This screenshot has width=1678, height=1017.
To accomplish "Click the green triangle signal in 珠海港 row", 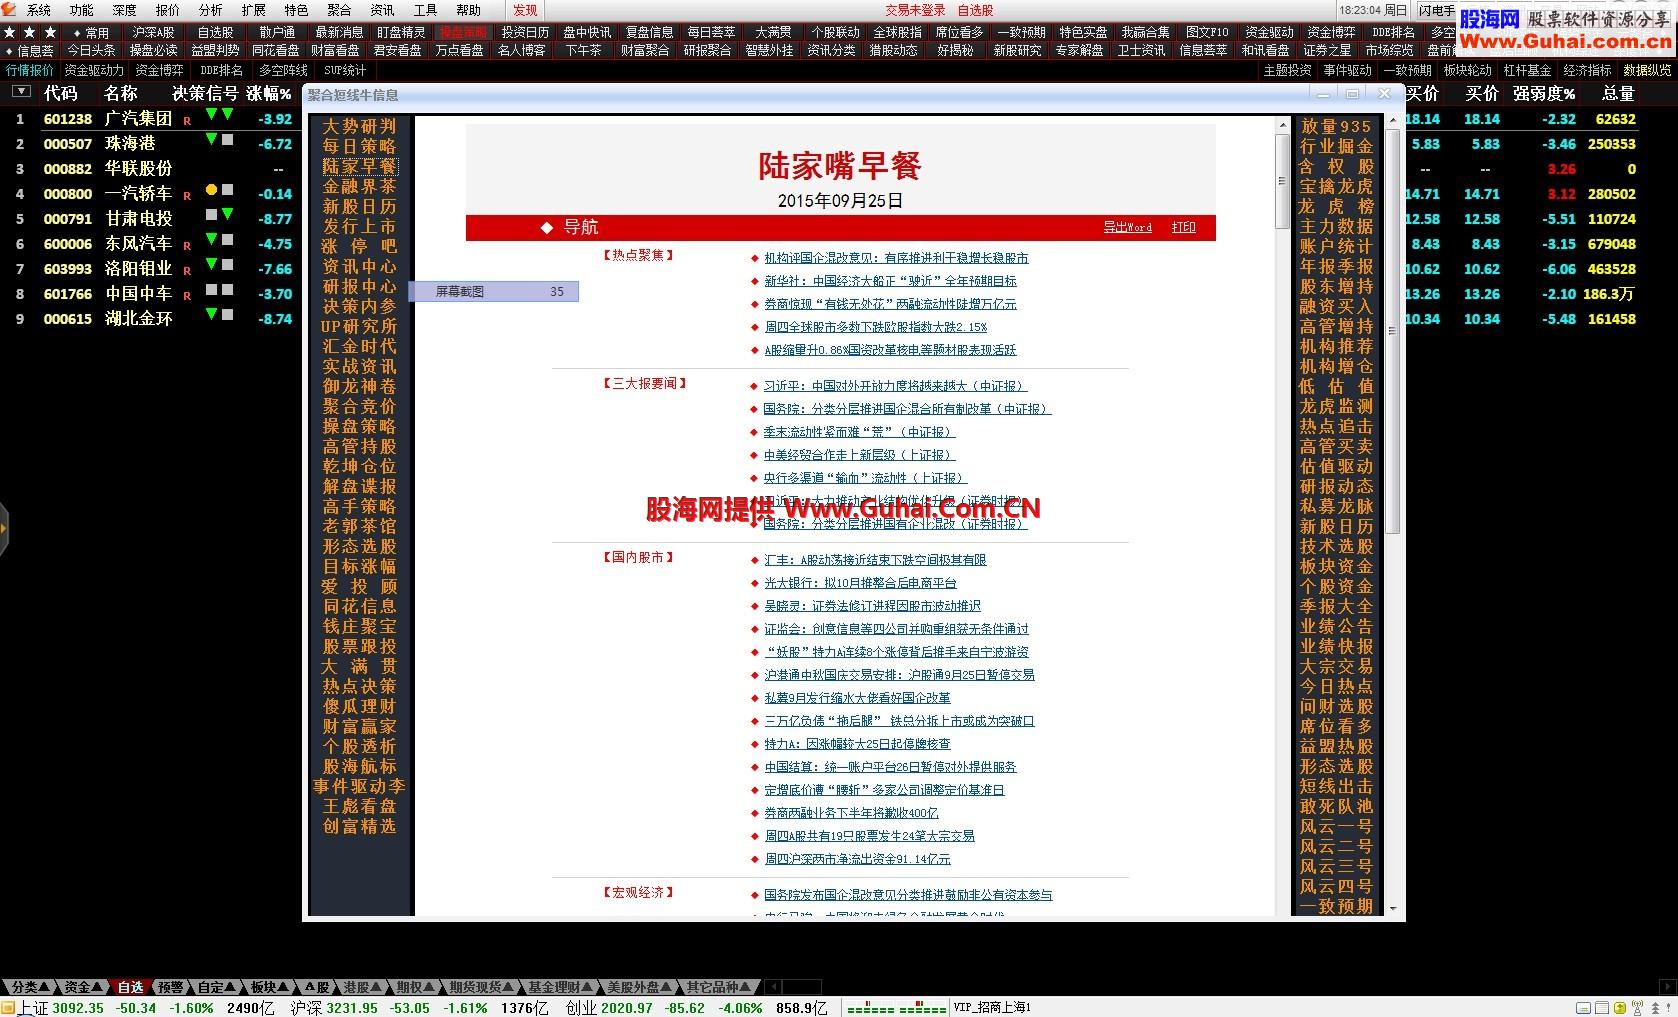I will pyautogui.click(x=211, y=140).
